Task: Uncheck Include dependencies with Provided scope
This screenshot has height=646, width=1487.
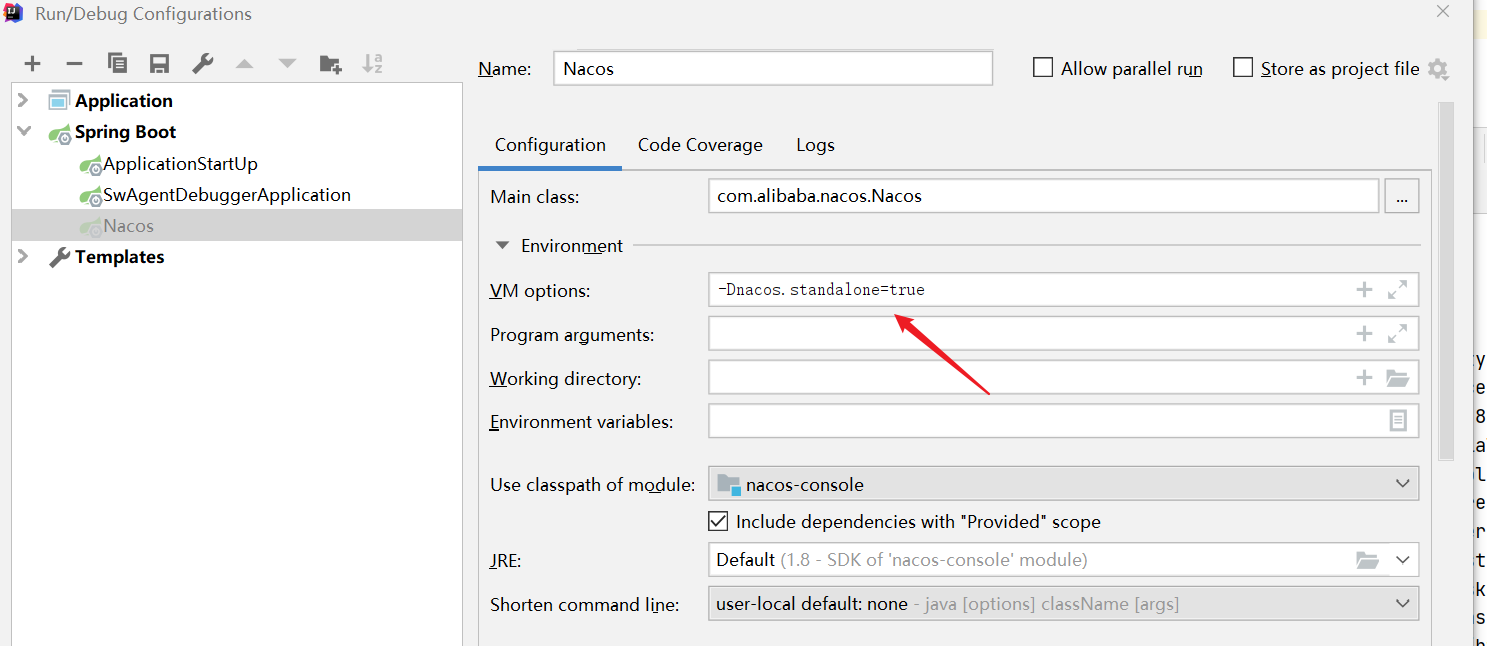Action: pos(718,521)
